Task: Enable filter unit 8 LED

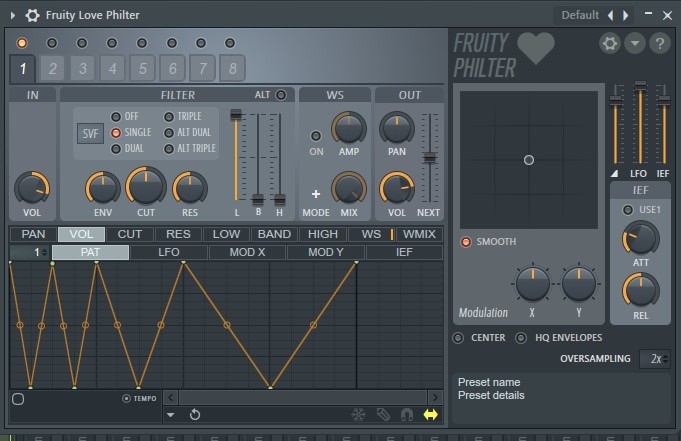Action: (x=230, y=43)
